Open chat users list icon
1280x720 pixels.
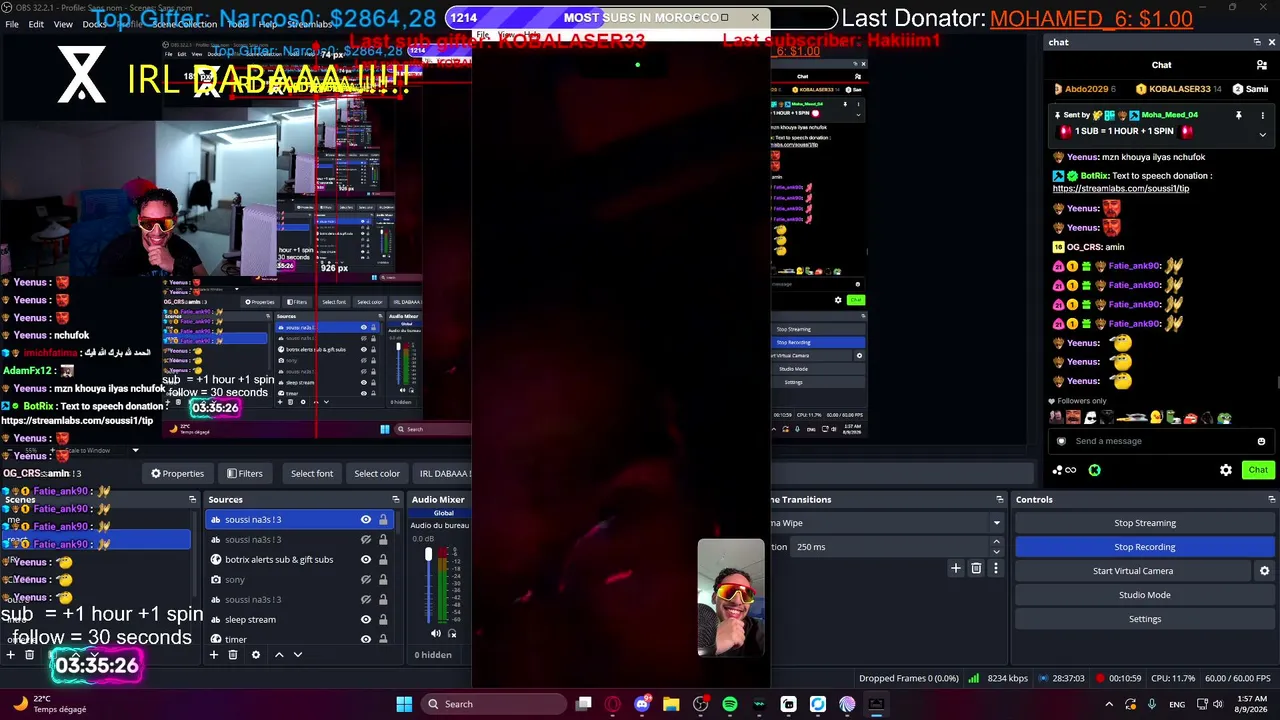(x=1262, y=65)
